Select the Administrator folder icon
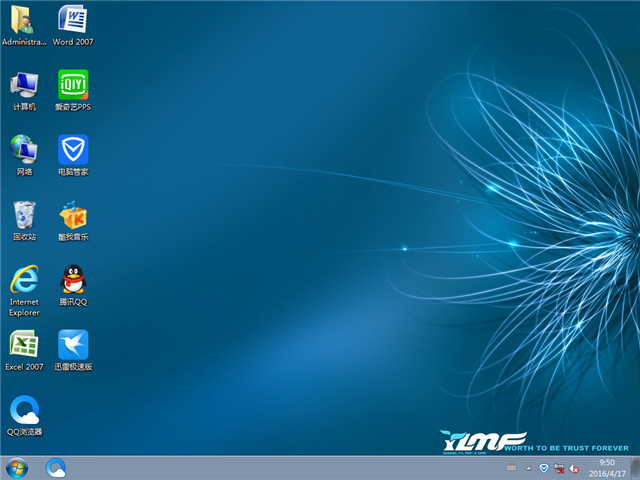640x480 pixels. pyautogui.click(x=24, y=20)
